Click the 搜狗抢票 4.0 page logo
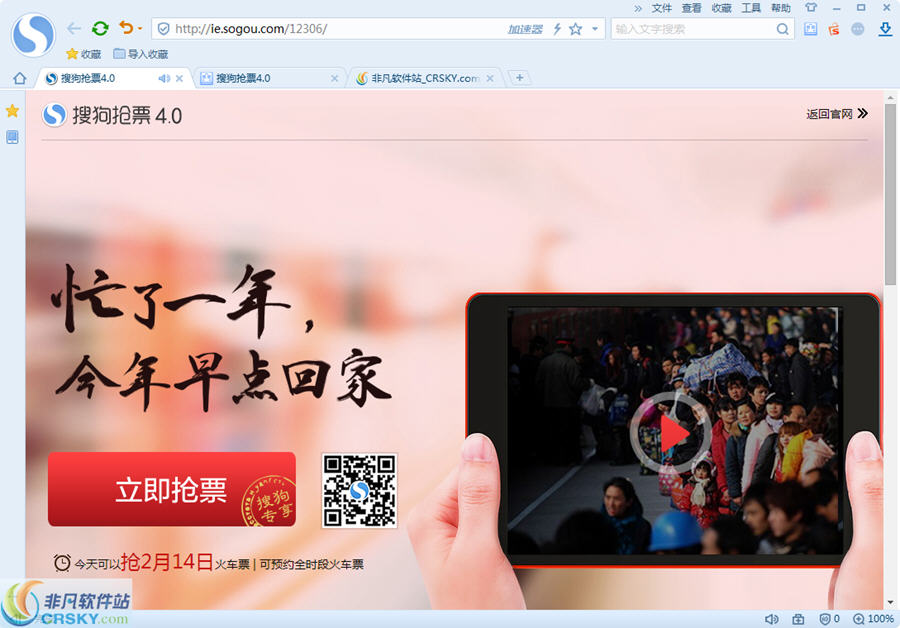The height and width of the screenshot is (628, 900). point(112,115)
